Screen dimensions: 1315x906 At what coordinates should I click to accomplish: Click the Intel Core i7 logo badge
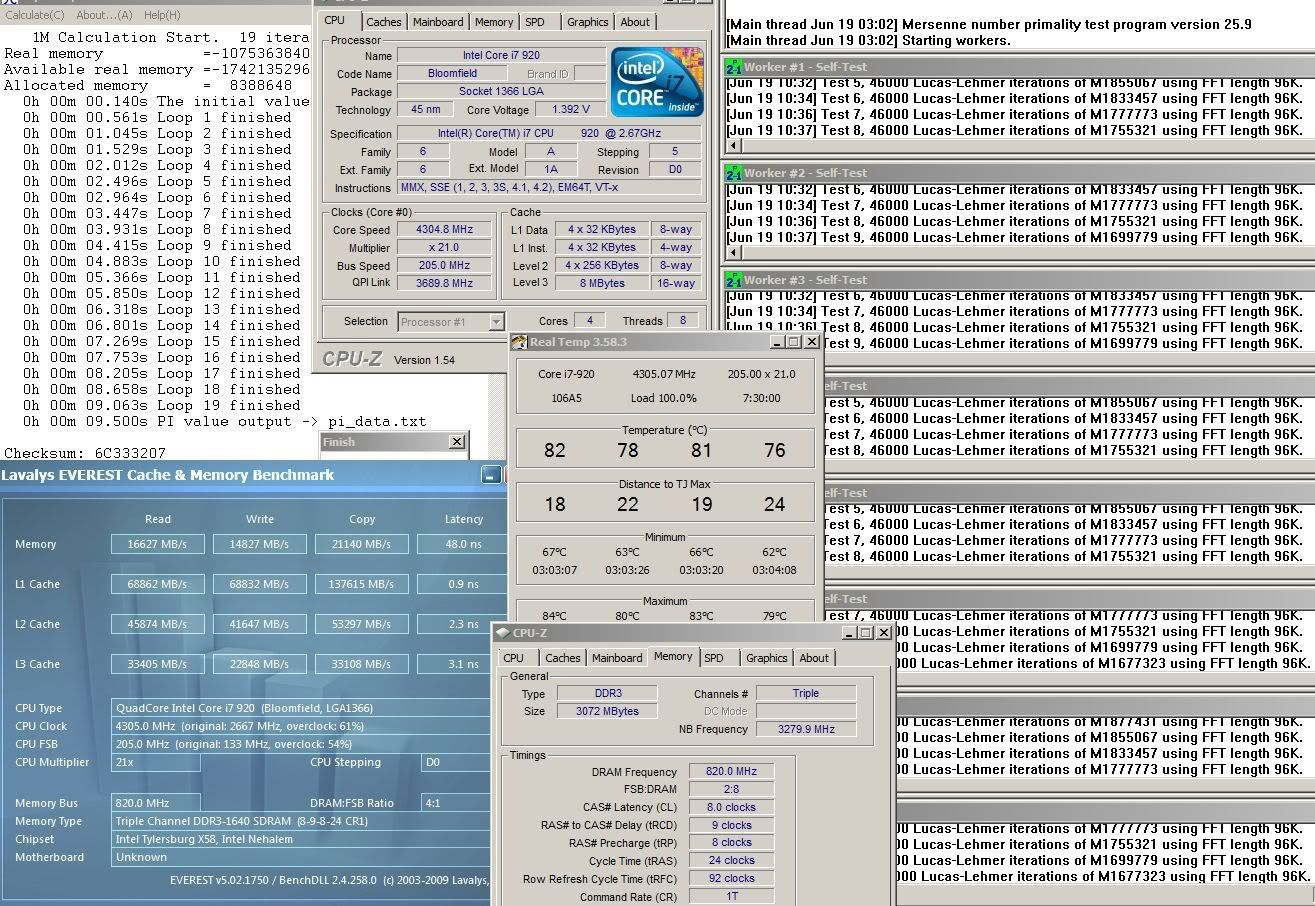tap(657, 82)
